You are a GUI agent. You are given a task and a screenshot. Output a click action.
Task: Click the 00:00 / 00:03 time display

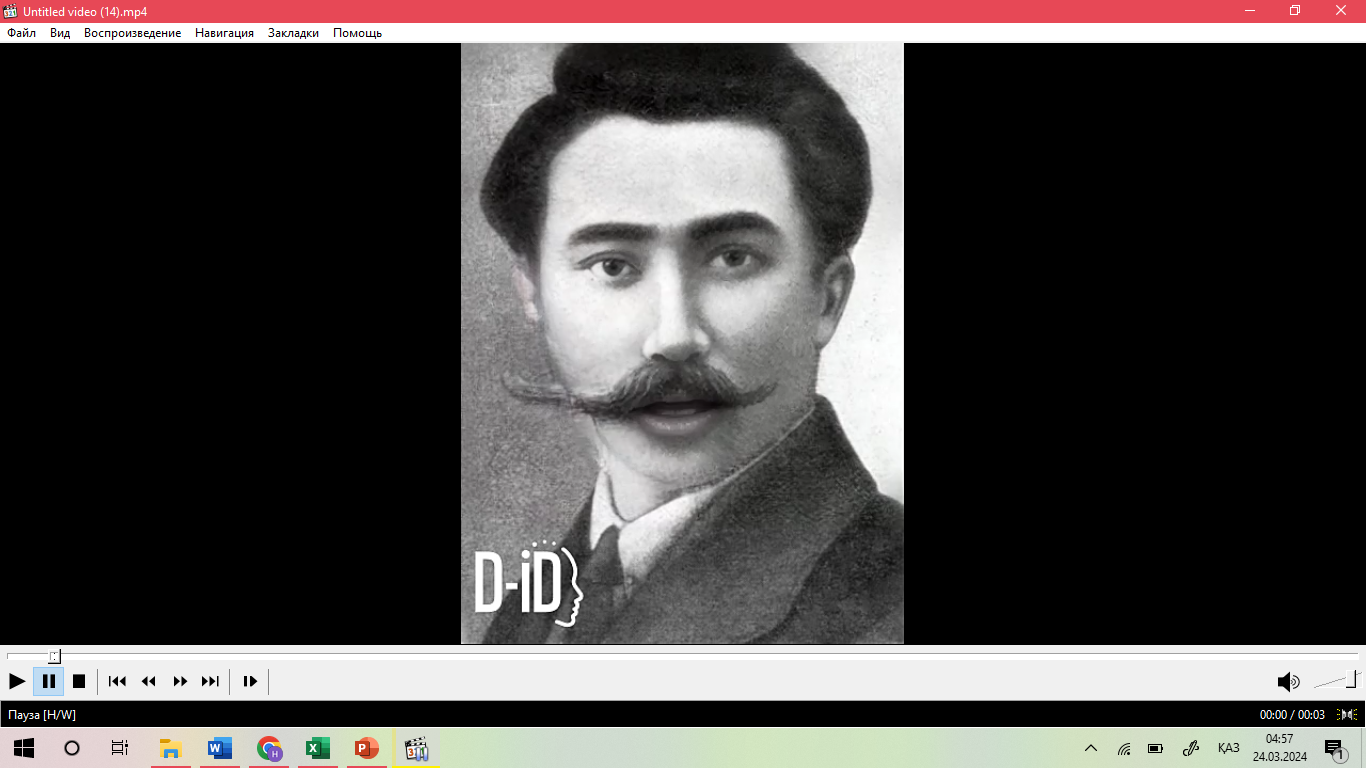(1292, 715)
